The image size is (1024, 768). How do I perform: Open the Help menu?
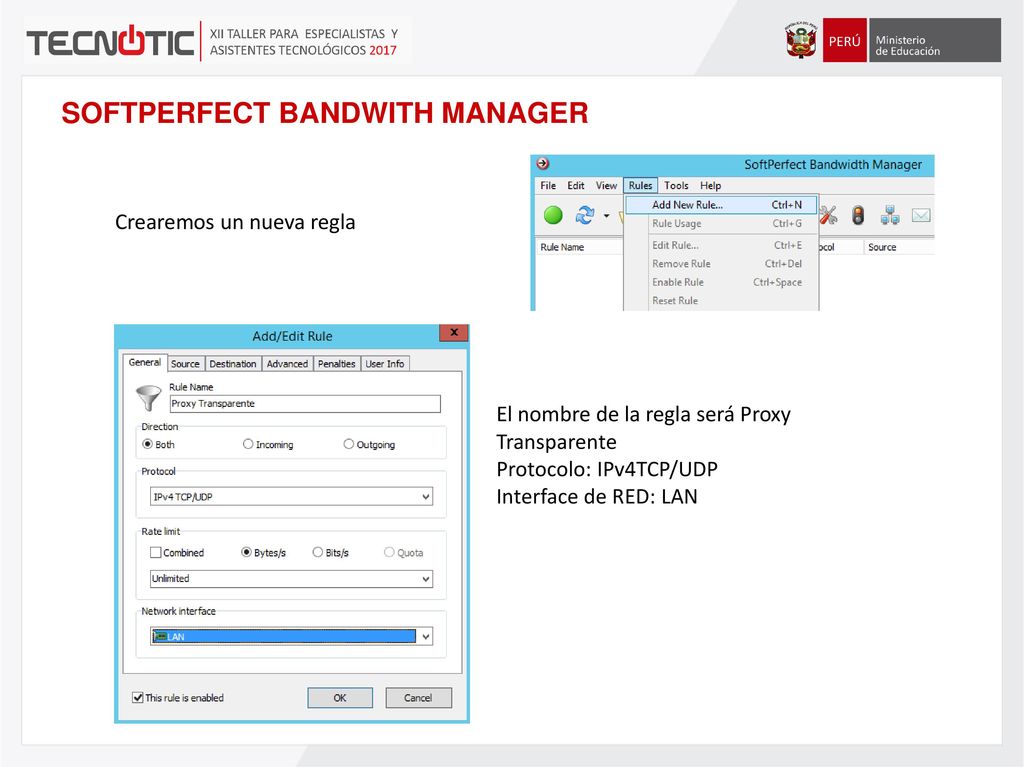pos(711,185)
